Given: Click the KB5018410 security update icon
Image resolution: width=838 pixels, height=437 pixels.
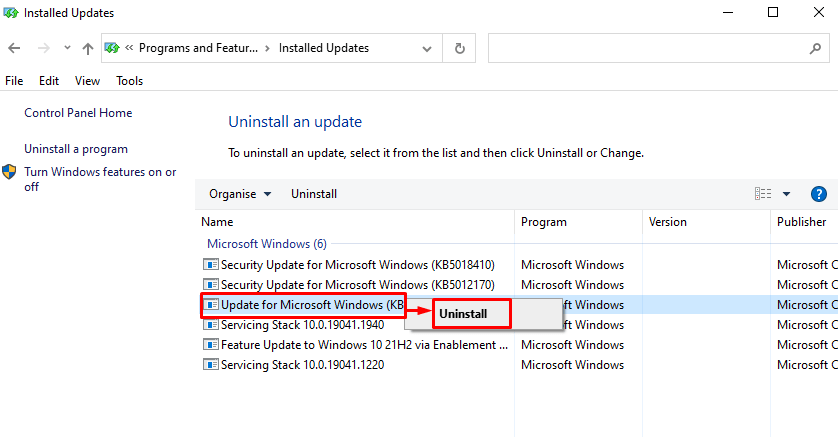Looking at the screenshot, I should (x=211, y=264).
